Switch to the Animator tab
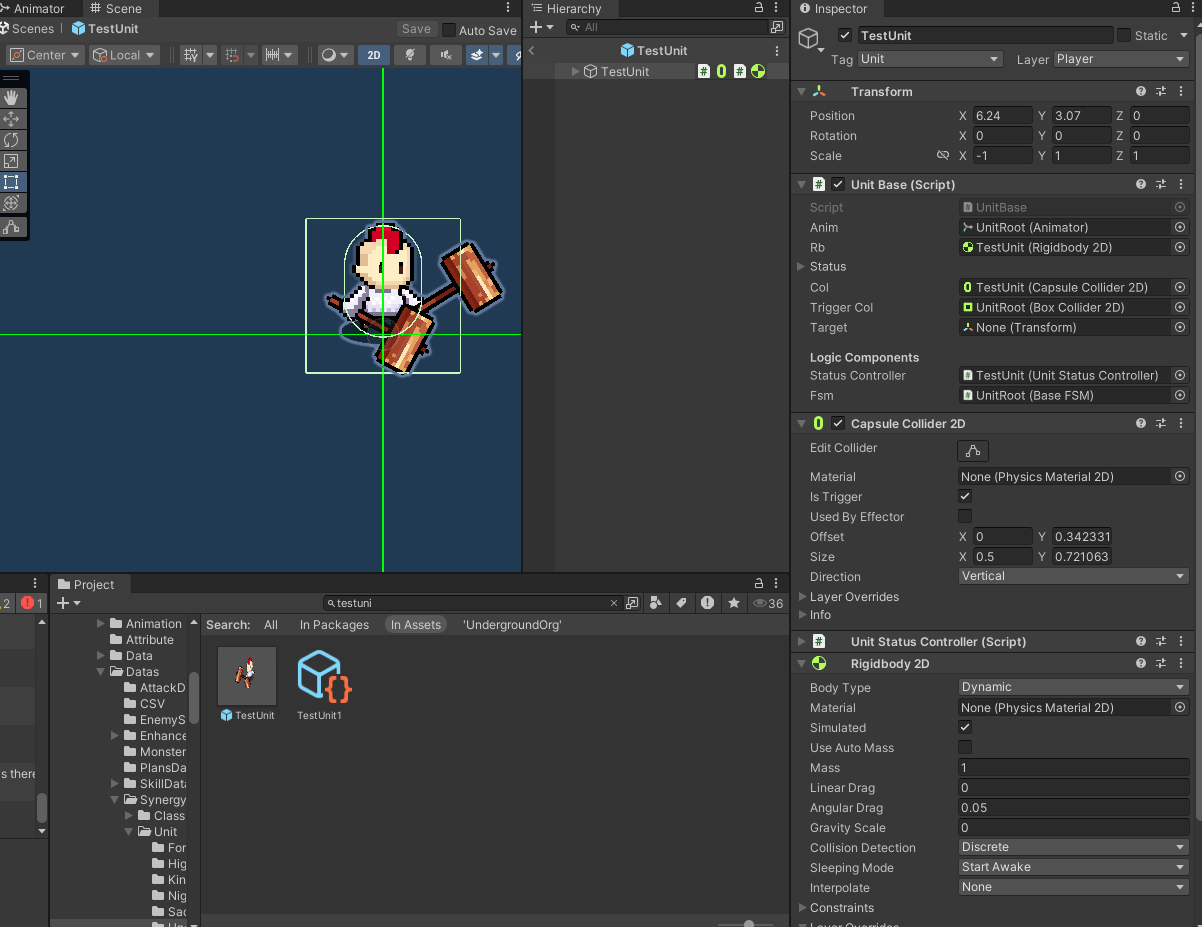 coord(38,9)
